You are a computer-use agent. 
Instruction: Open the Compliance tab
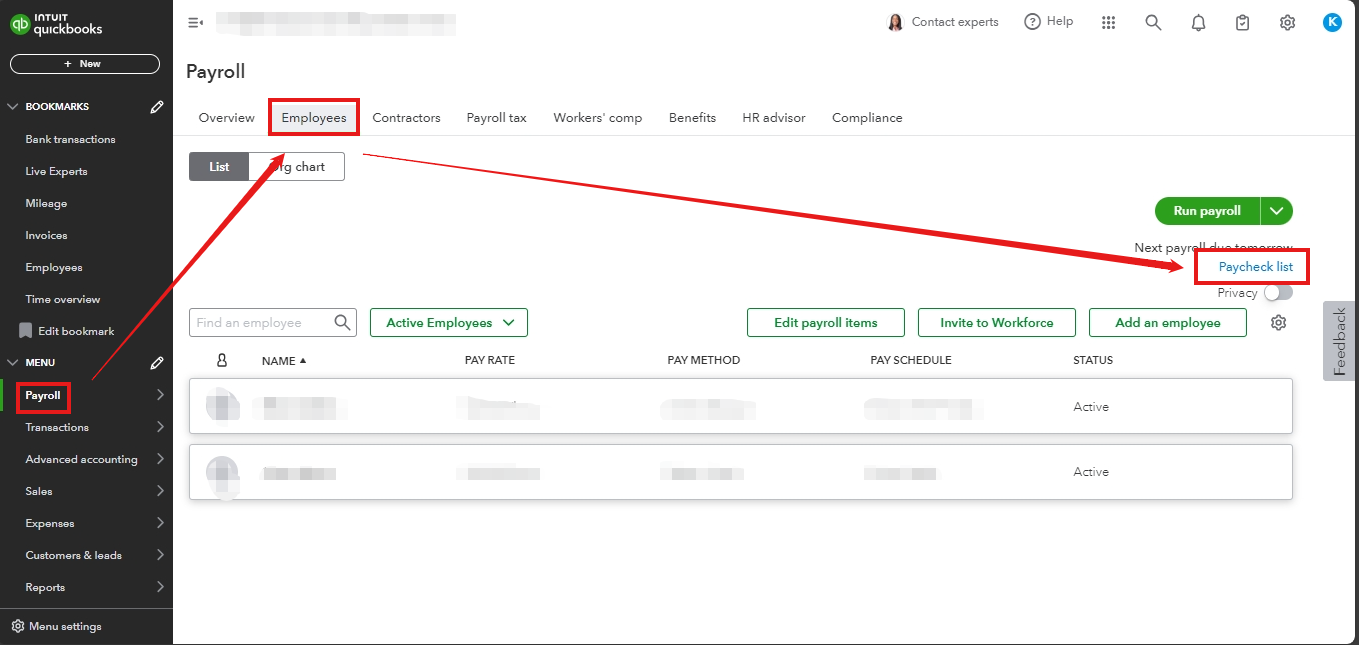click(867, 118)
